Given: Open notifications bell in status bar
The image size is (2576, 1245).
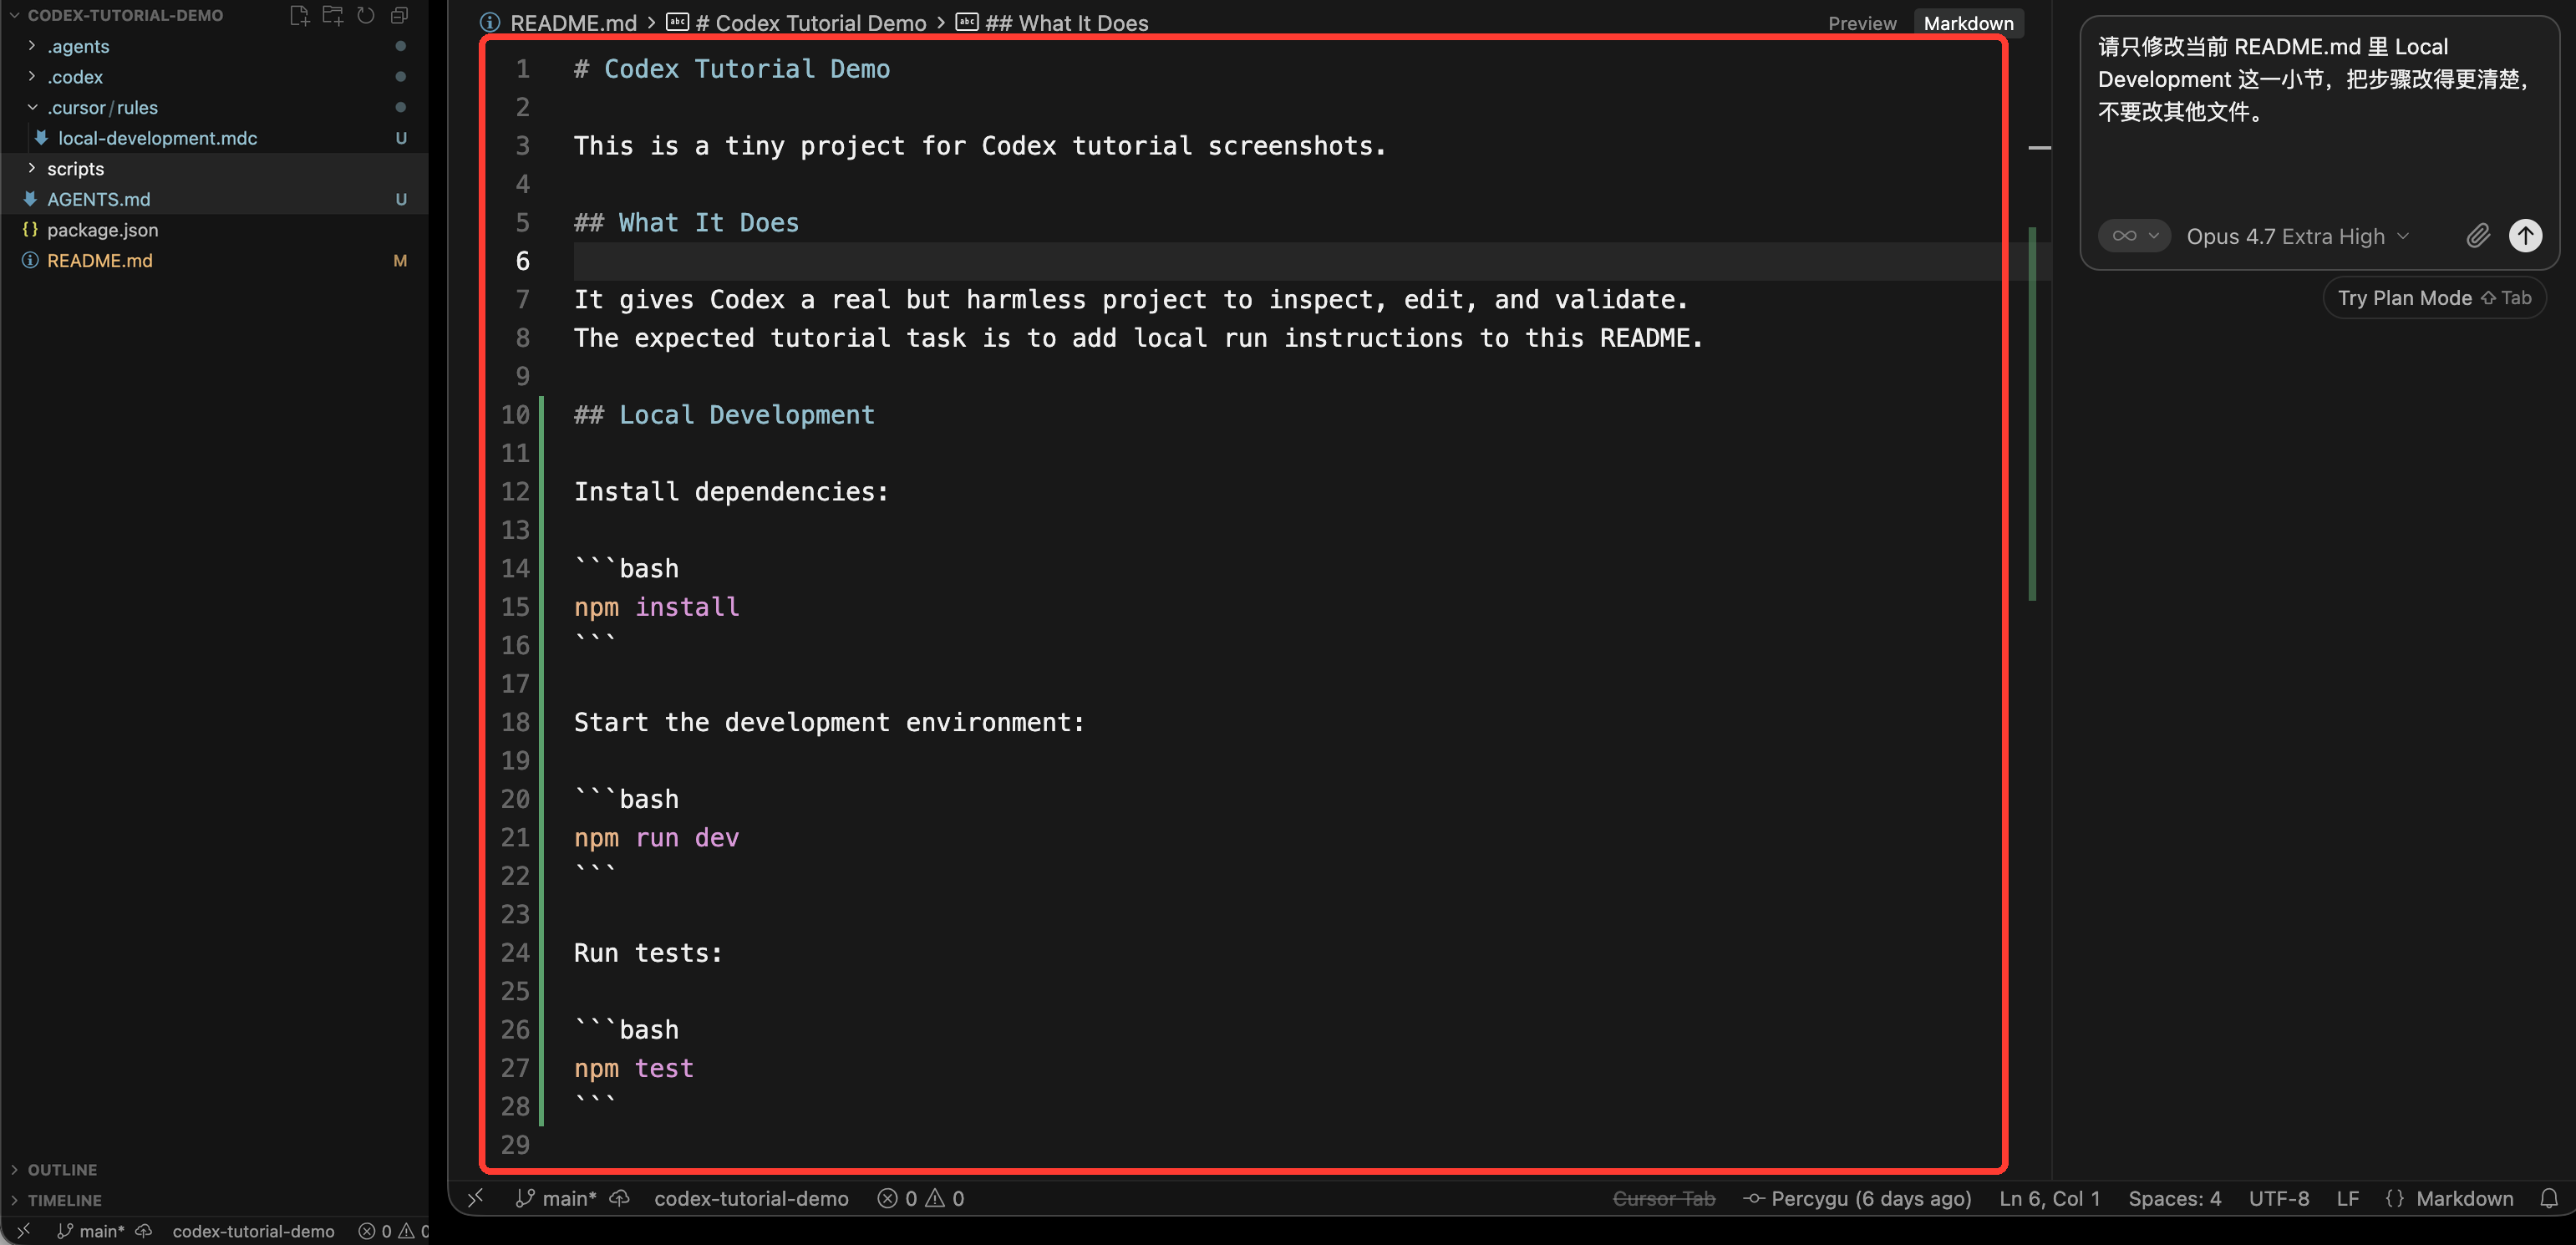Looking at the screenshot, I should pos(2549,1198).
